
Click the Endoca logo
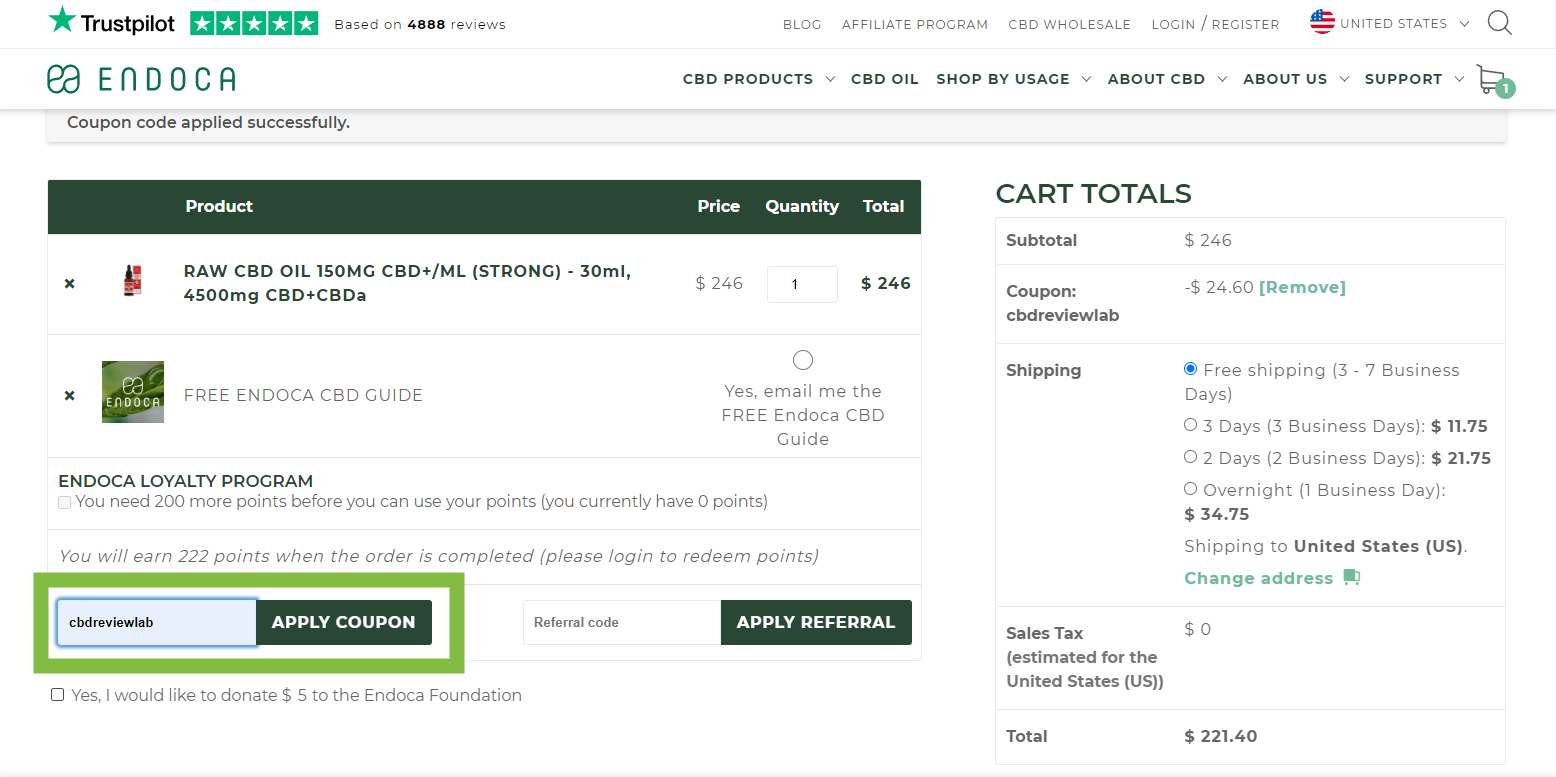click(141, 79)
